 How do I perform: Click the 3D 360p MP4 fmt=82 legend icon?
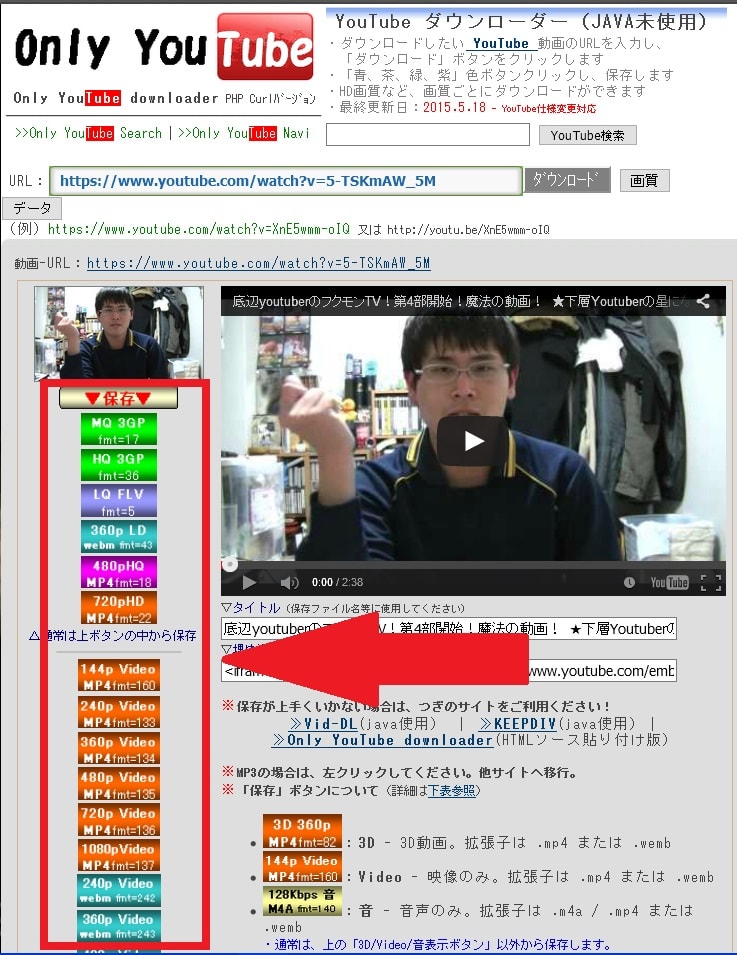302,832
